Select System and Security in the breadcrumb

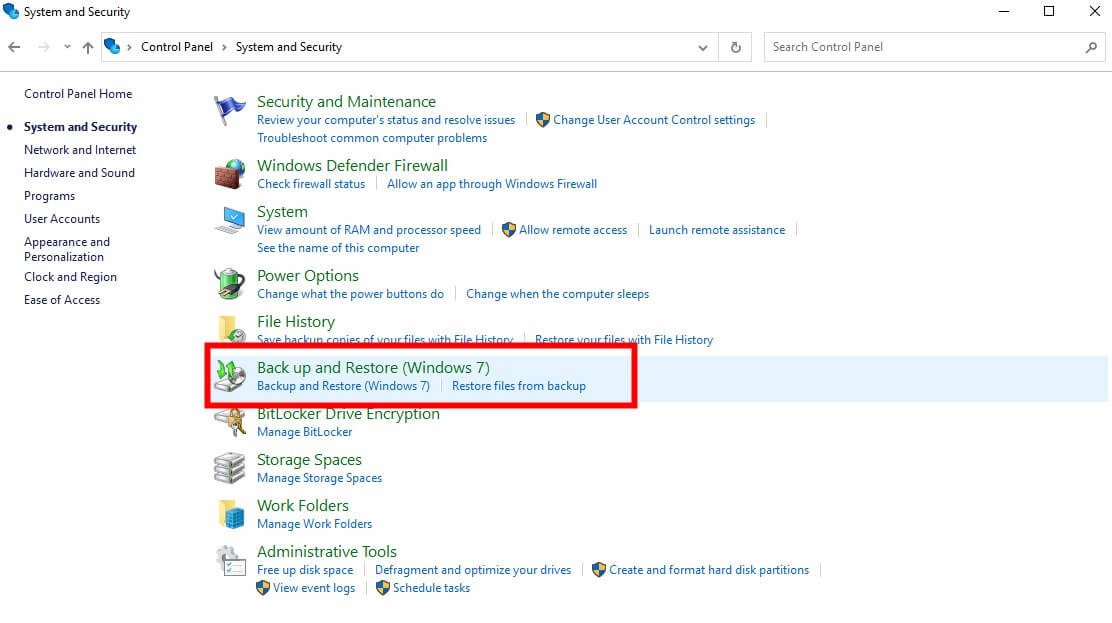[x=289, y=47]
